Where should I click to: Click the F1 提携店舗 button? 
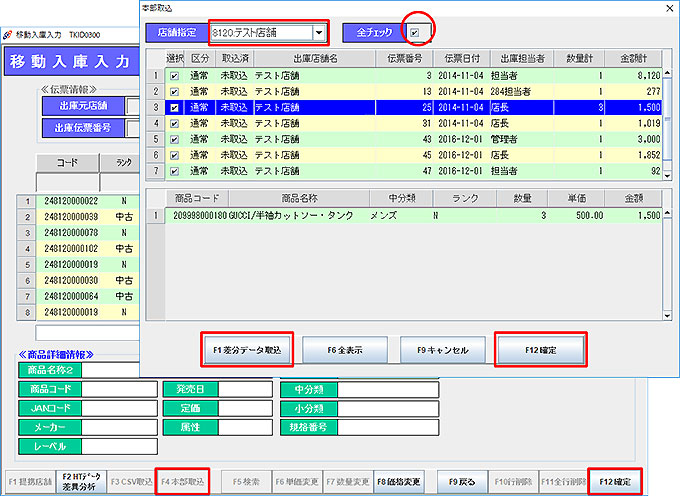(30, 482)
